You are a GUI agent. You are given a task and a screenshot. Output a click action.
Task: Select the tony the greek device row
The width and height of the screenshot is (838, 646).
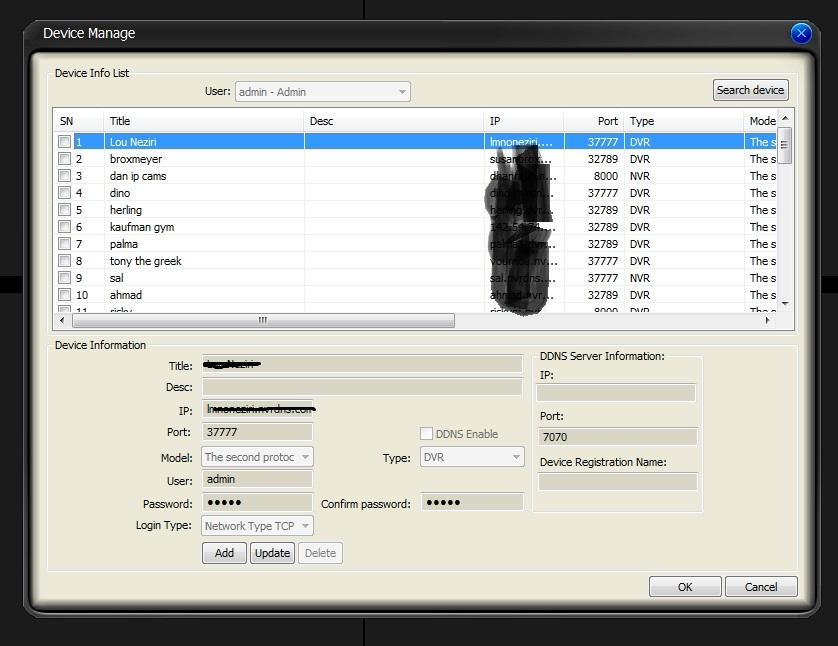coord(146,261)
